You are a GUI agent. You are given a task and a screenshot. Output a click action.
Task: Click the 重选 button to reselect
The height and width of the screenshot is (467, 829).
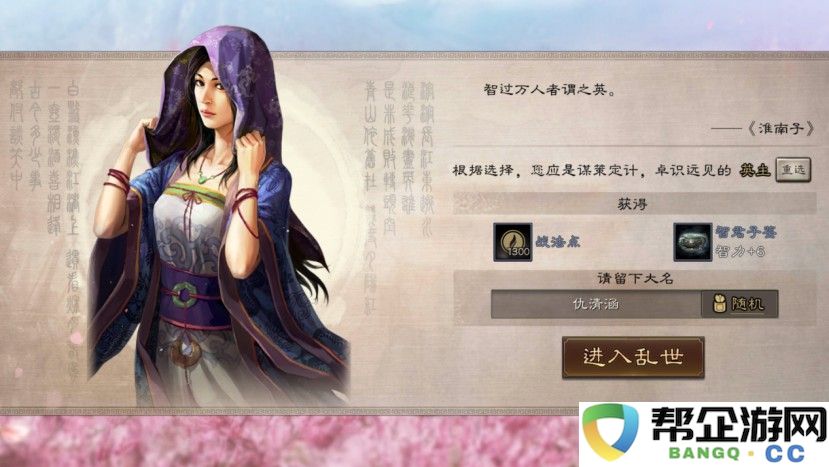[x=793, y=170]
